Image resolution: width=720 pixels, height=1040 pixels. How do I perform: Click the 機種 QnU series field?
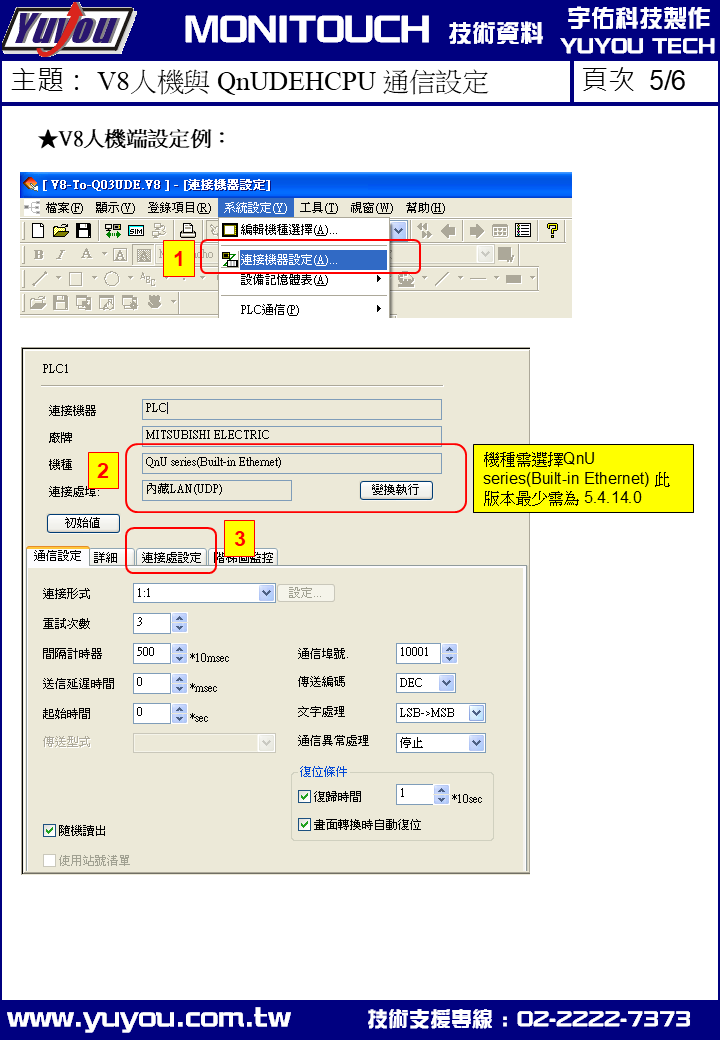[292, 463]
